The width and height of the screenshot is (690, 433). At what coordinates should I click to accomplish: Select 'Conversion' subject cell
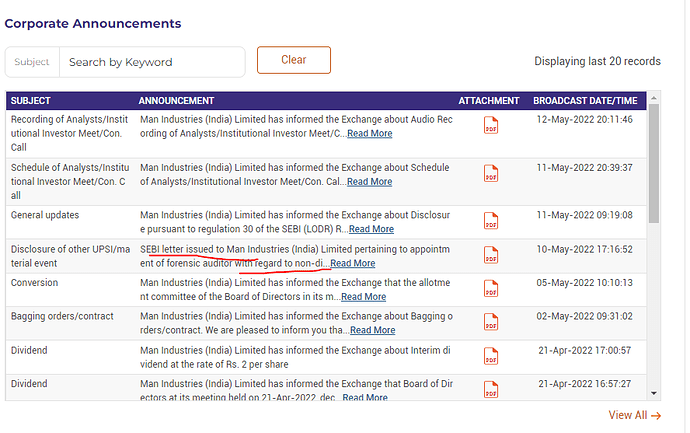(x=34, y=283)
